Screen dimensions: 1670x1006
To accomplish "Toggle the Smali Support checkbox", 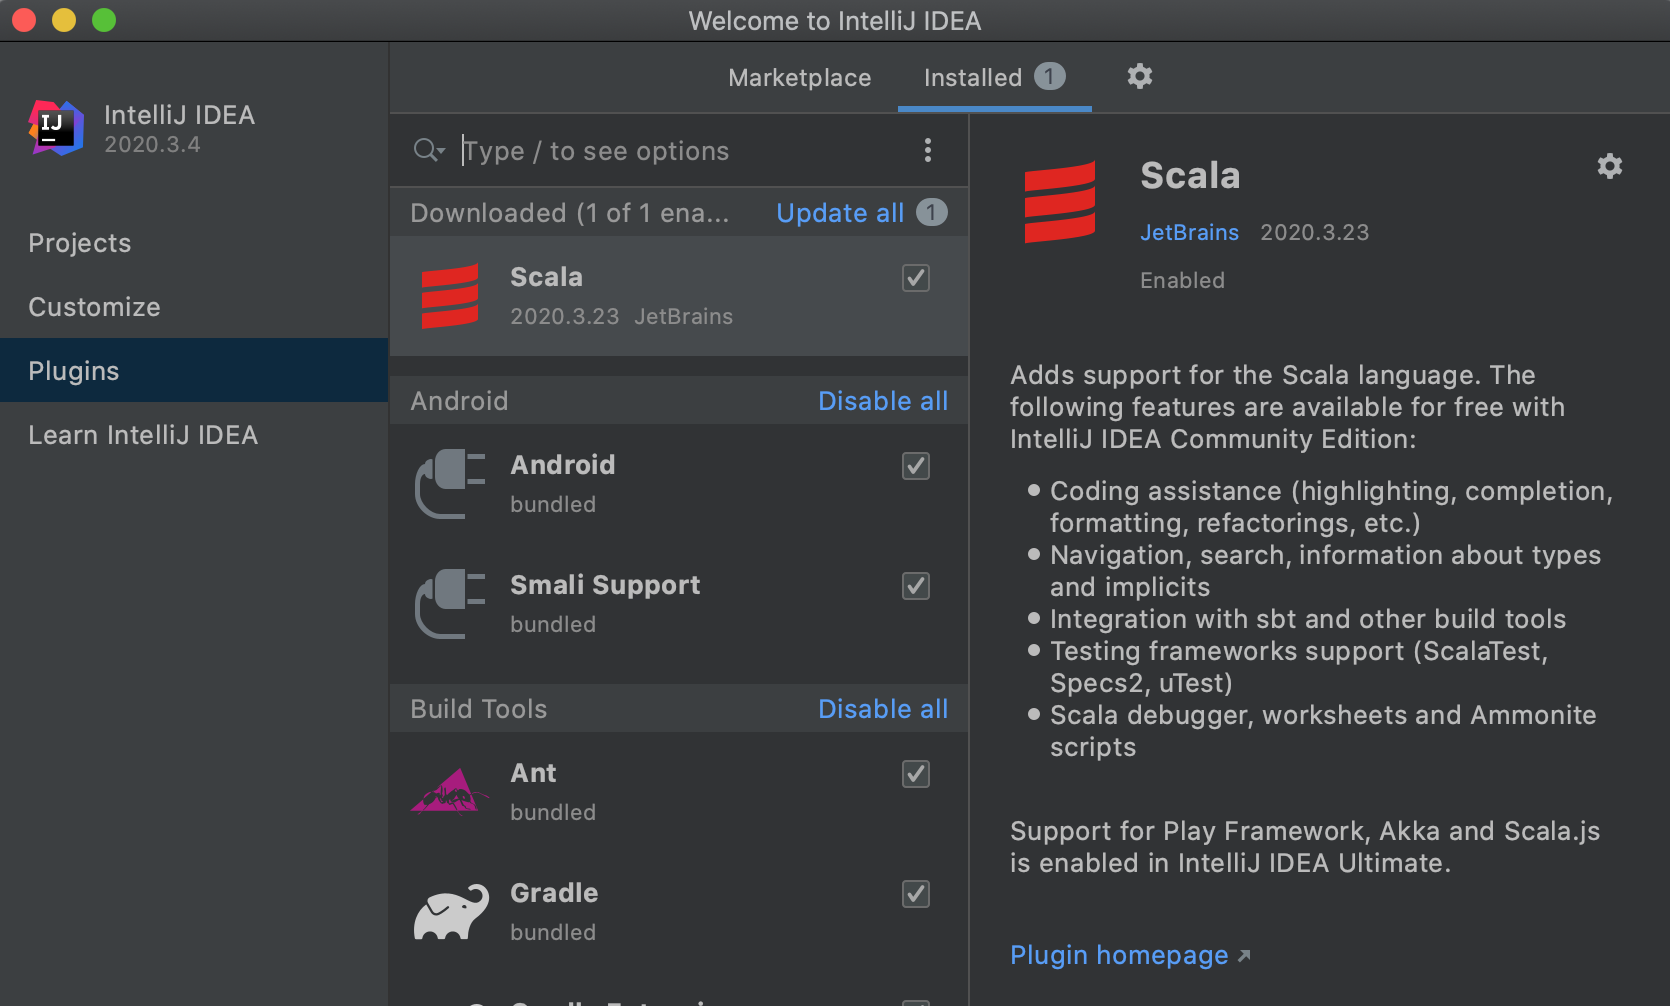I will click(916, 586).
